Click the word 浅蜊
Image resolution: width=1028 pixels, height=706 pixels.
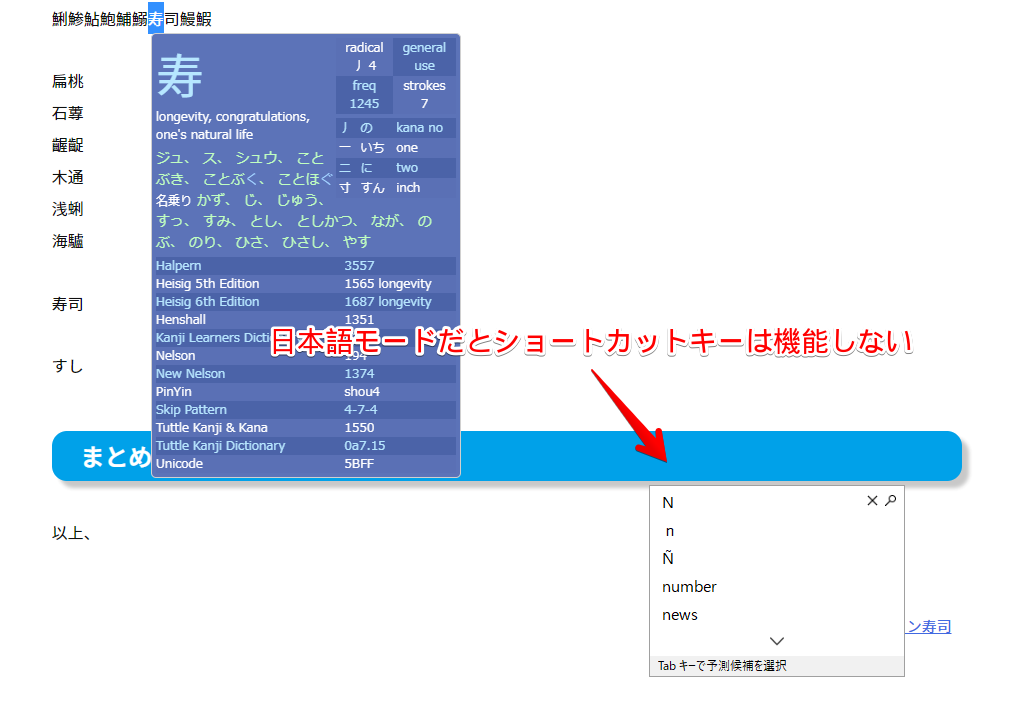[68, 209]
